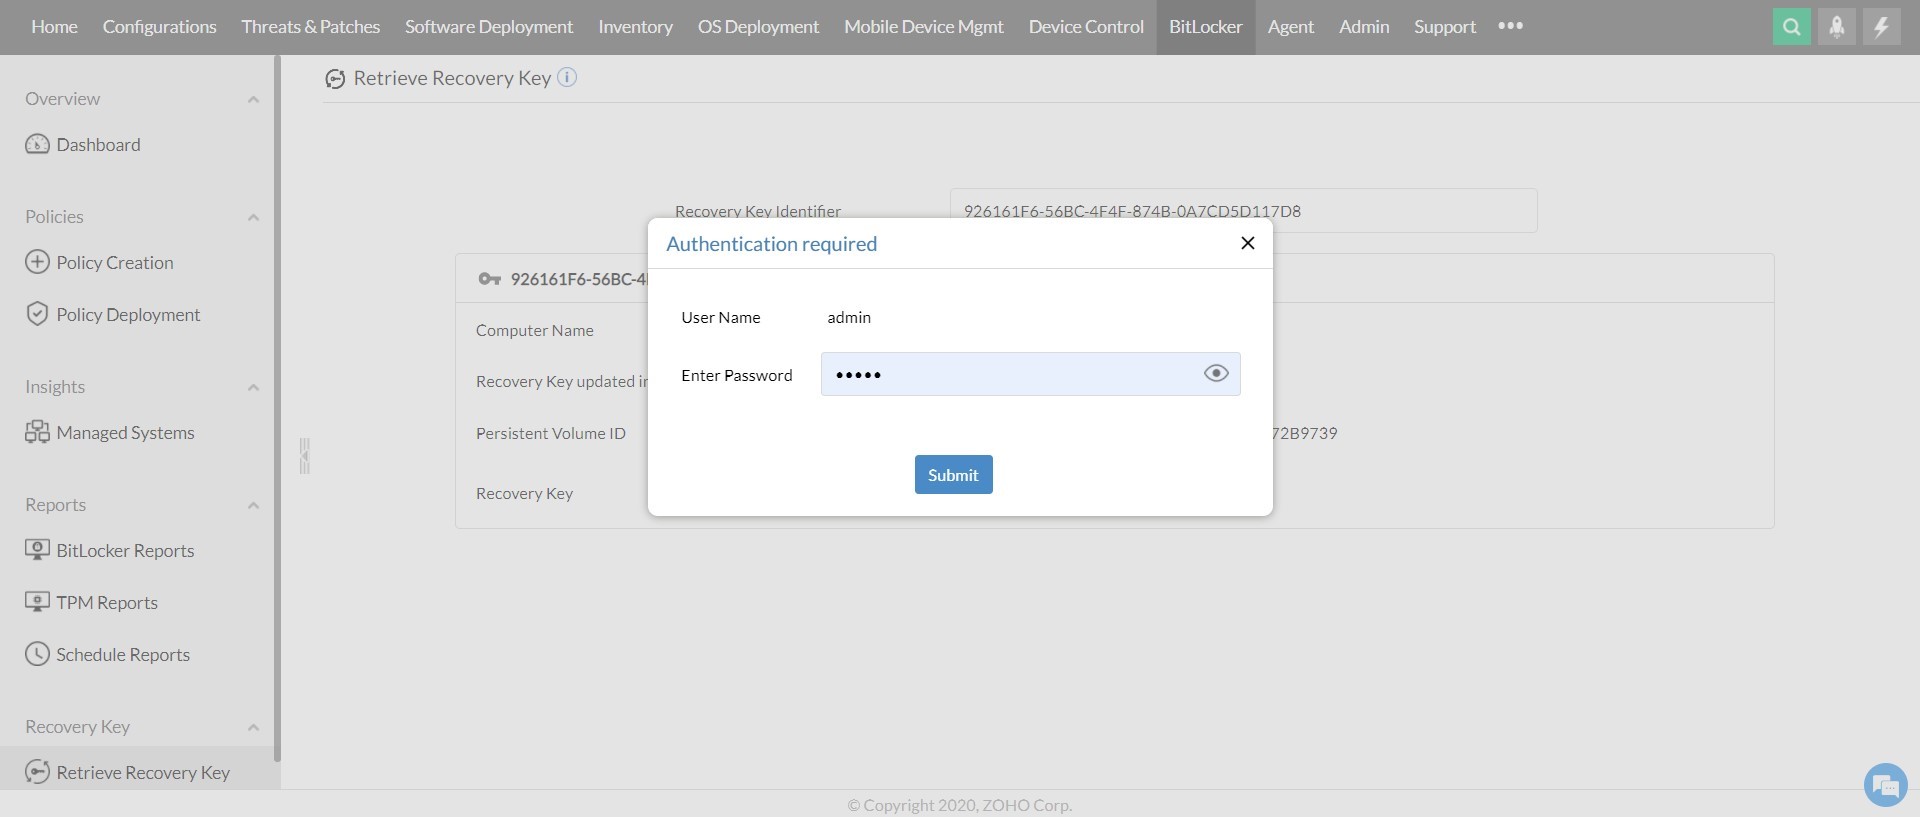Click the Managed Systems icon
This screenshot has height=817, width=1920.
(x=37, y=432)
